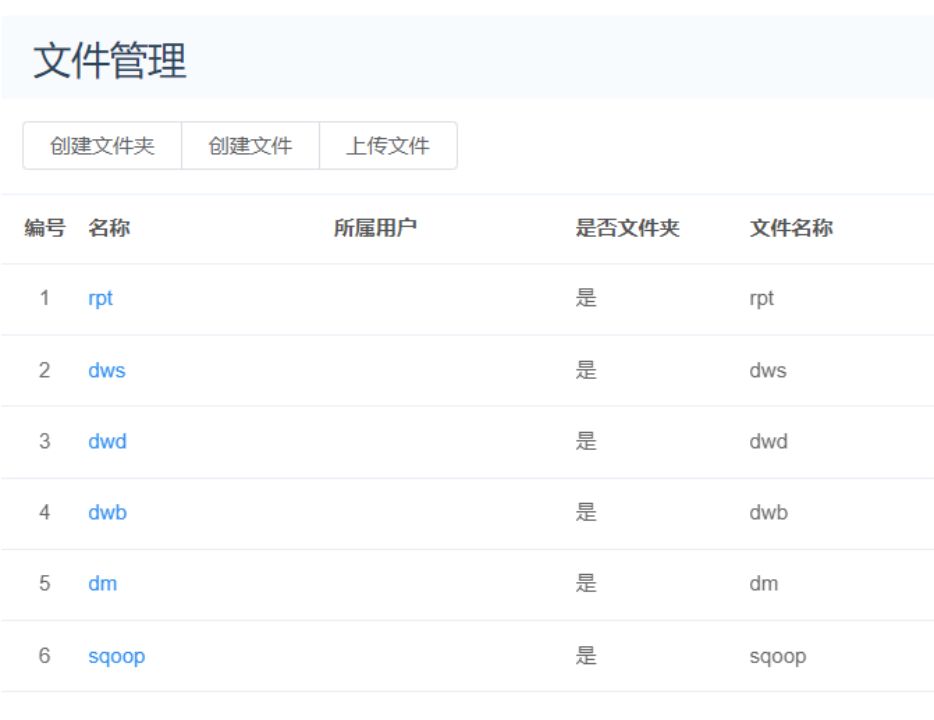Open the sqoop folder link in 名称 column

[116, 656]
